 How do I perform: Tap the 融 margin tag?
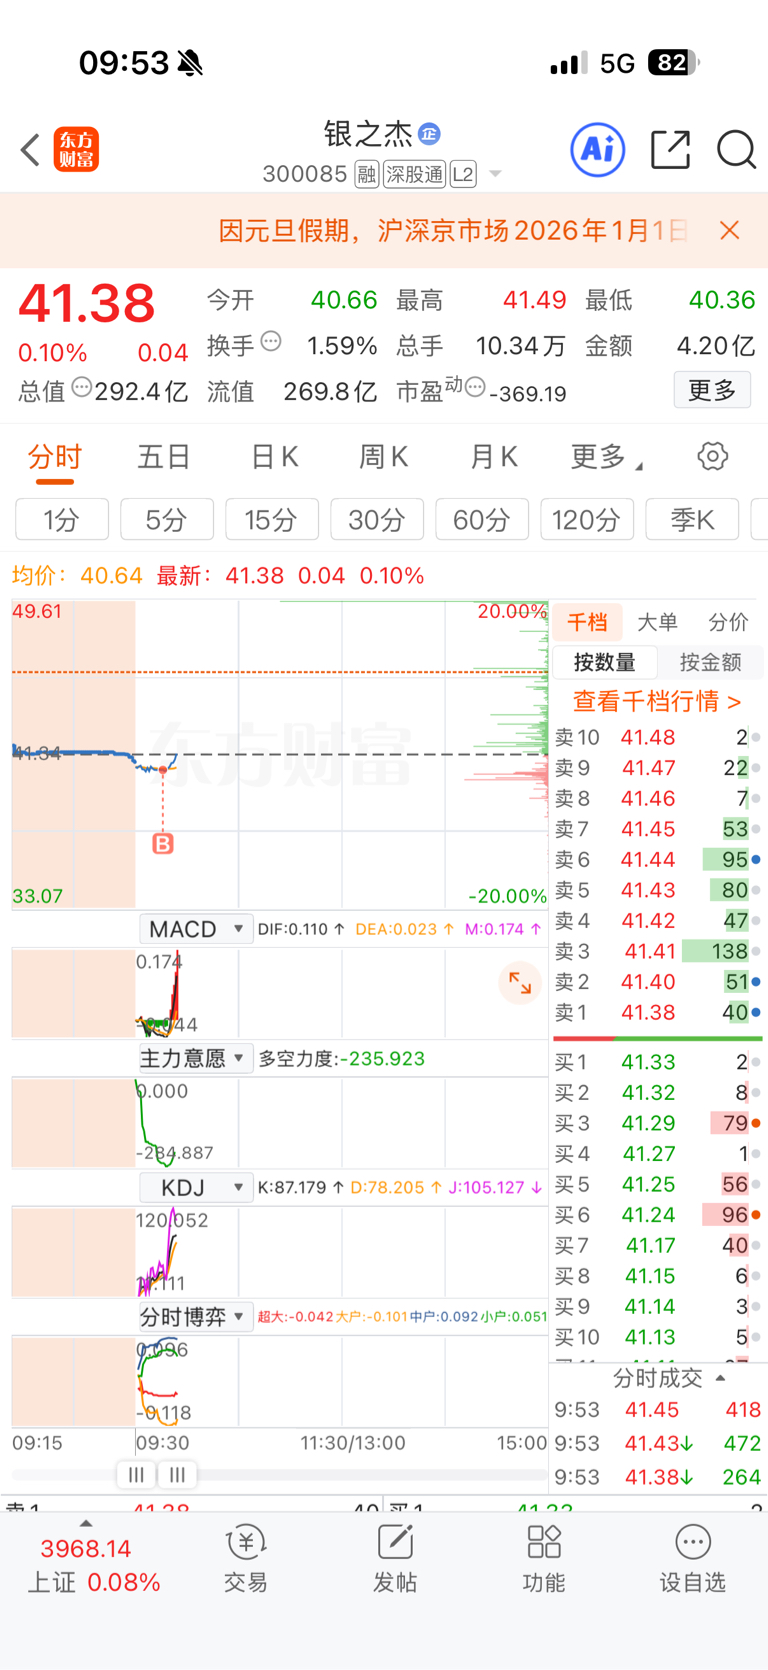(x=367, y=175)
